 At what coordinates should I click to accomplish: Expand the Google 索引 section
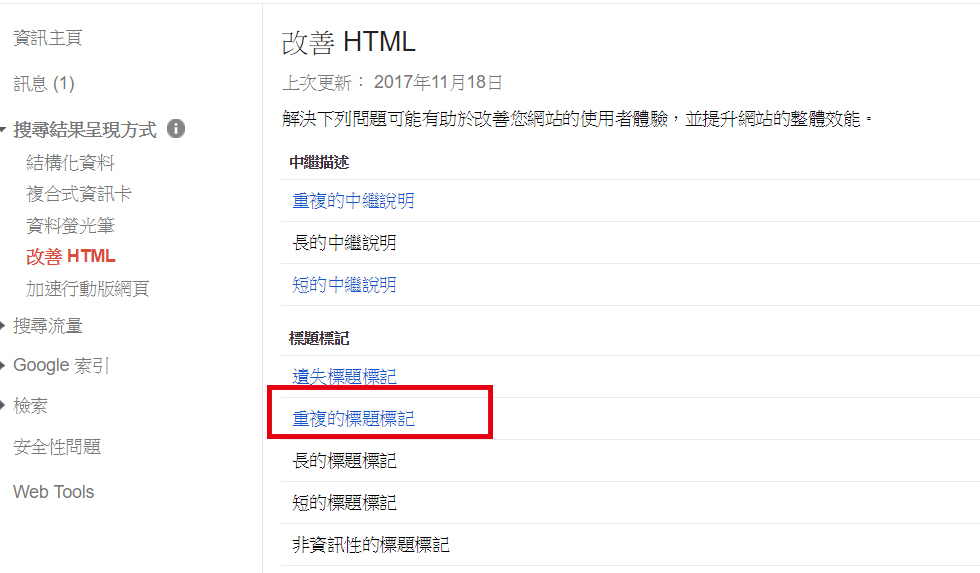pos(60,366)
